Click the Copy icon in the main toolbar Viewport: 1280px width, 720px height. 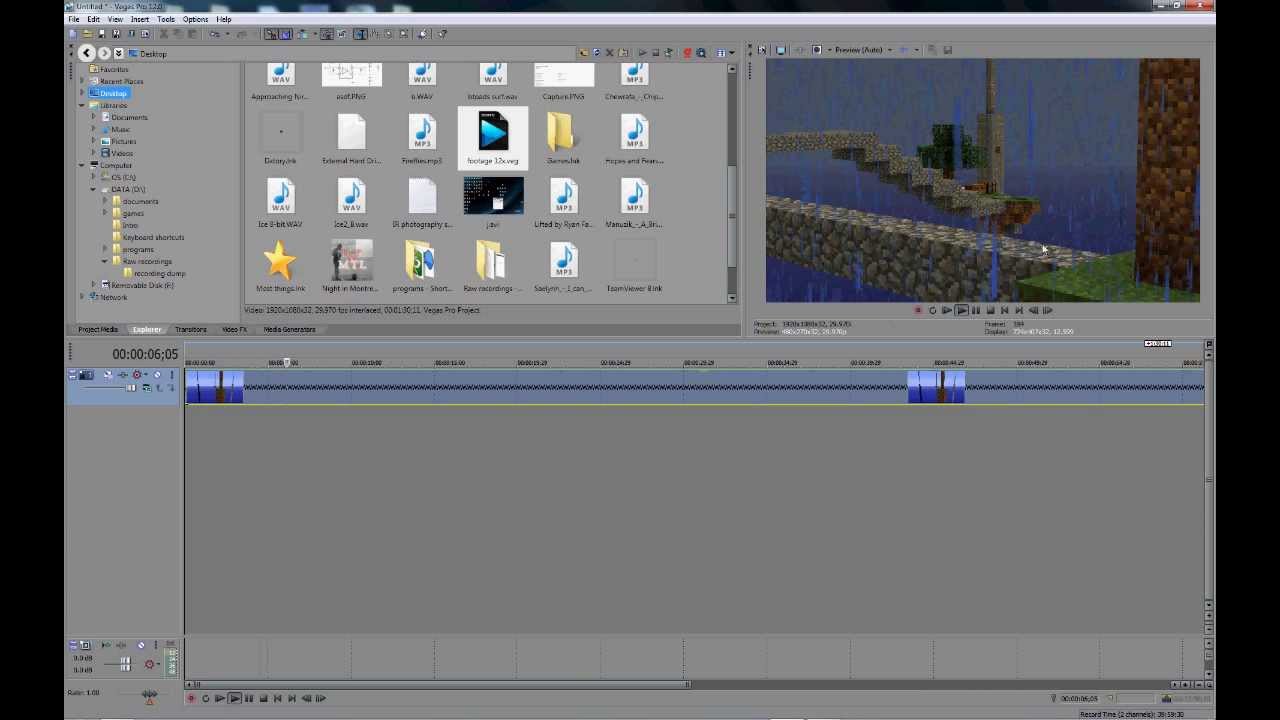(x=177, y=34)
